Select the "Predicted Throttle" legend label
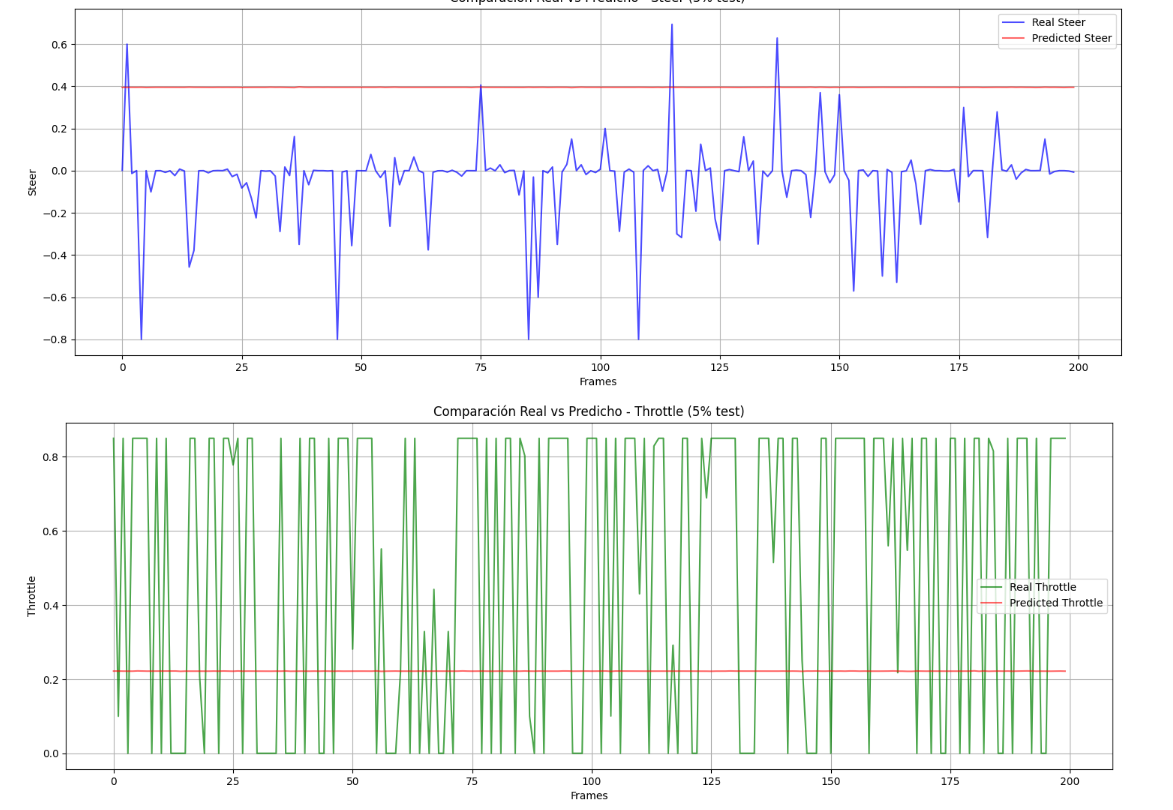The height and width of the screenshot is (810, 1173). click(1056, 603)
